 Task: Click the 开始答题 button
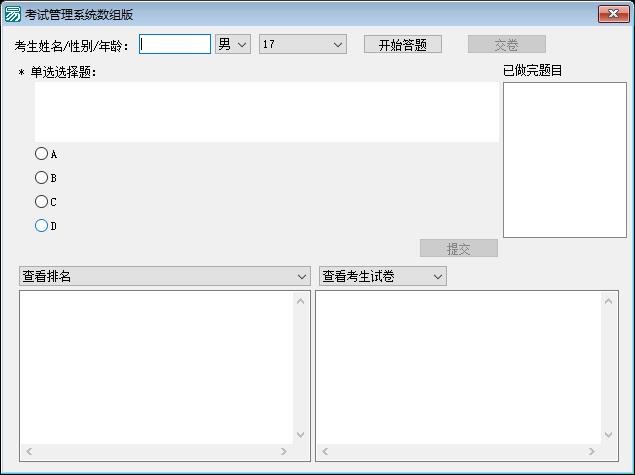pyautogui.click(x=403, y=45)
